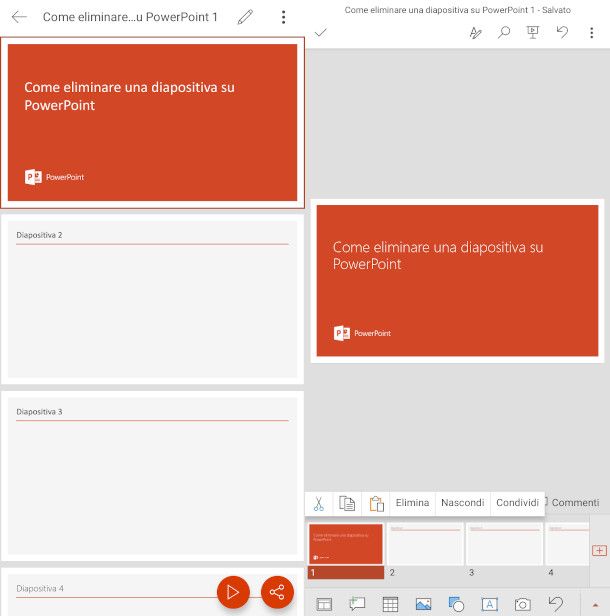The width and height of the screenshot is (610, 616).
Task: Open the ink drawing tool icon
Action: click(475, 33)
